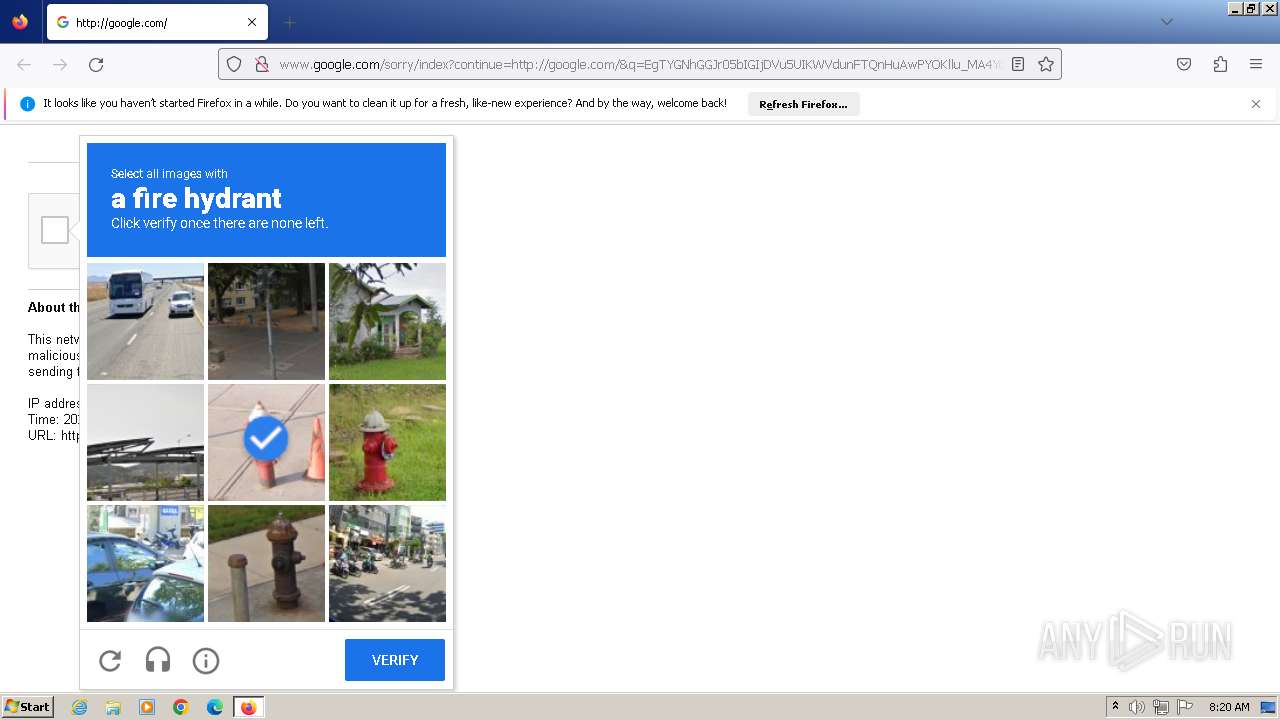Switch to the audio challenge headphones icon
The image size is (1280, 720).
158,660
